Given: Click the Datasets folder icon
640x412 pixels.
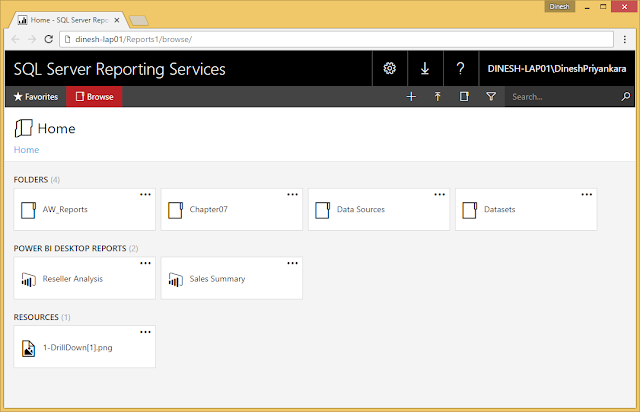Looking at the screenshot, I should [470, 210].
